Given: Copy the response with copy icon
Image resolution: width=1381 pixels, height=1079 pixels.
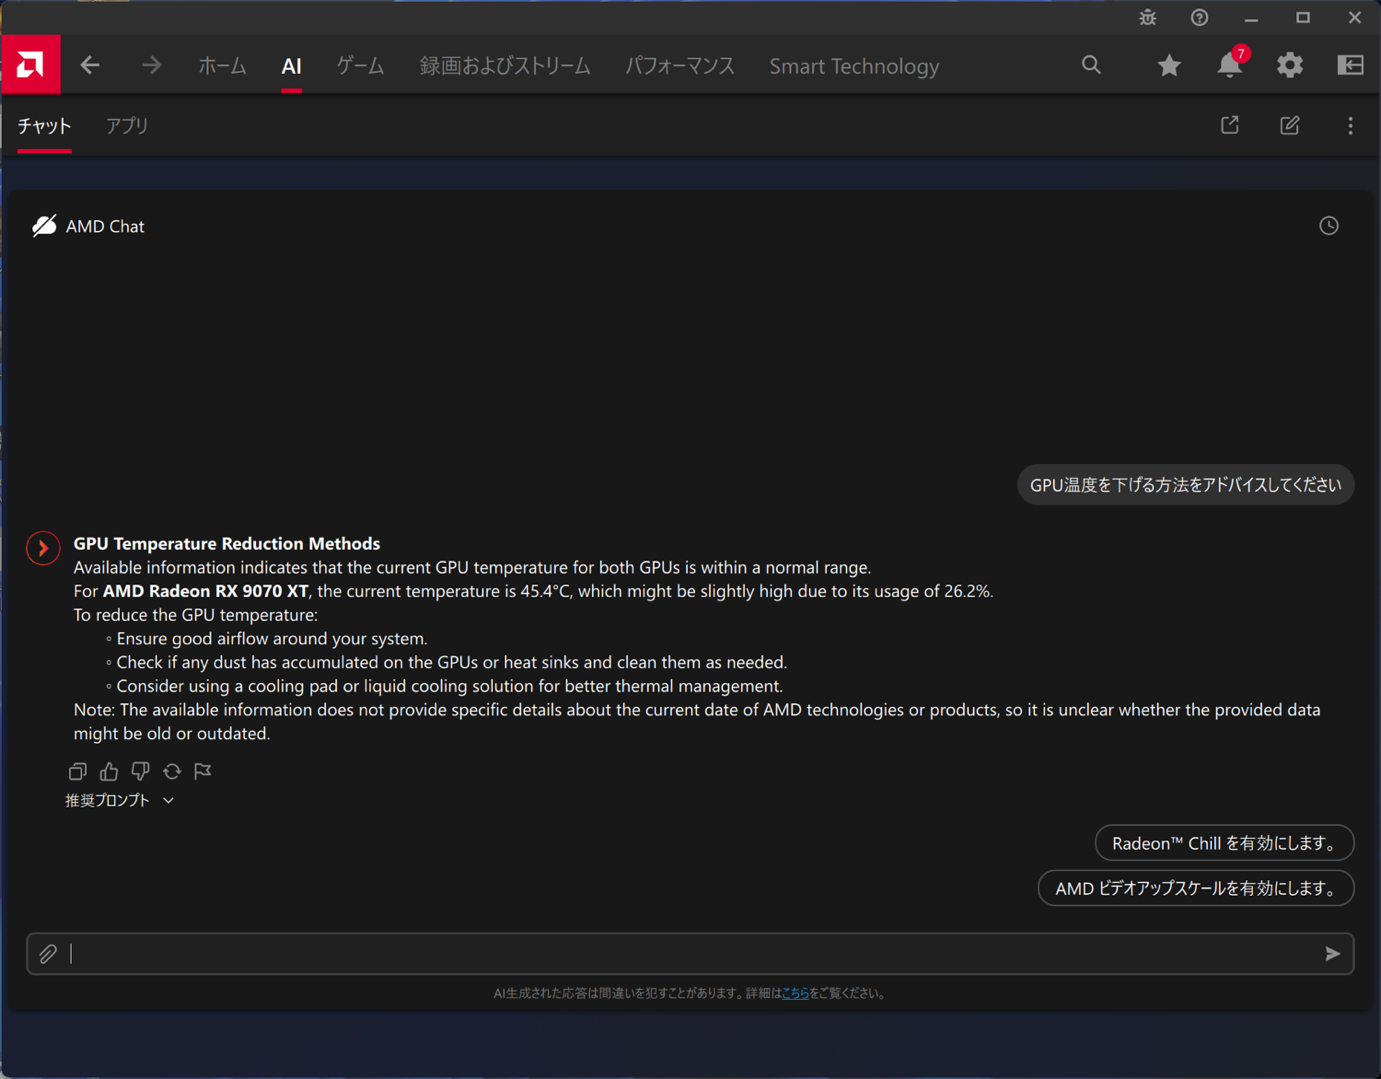Looking at the screenshot, I should pos(77,771).
